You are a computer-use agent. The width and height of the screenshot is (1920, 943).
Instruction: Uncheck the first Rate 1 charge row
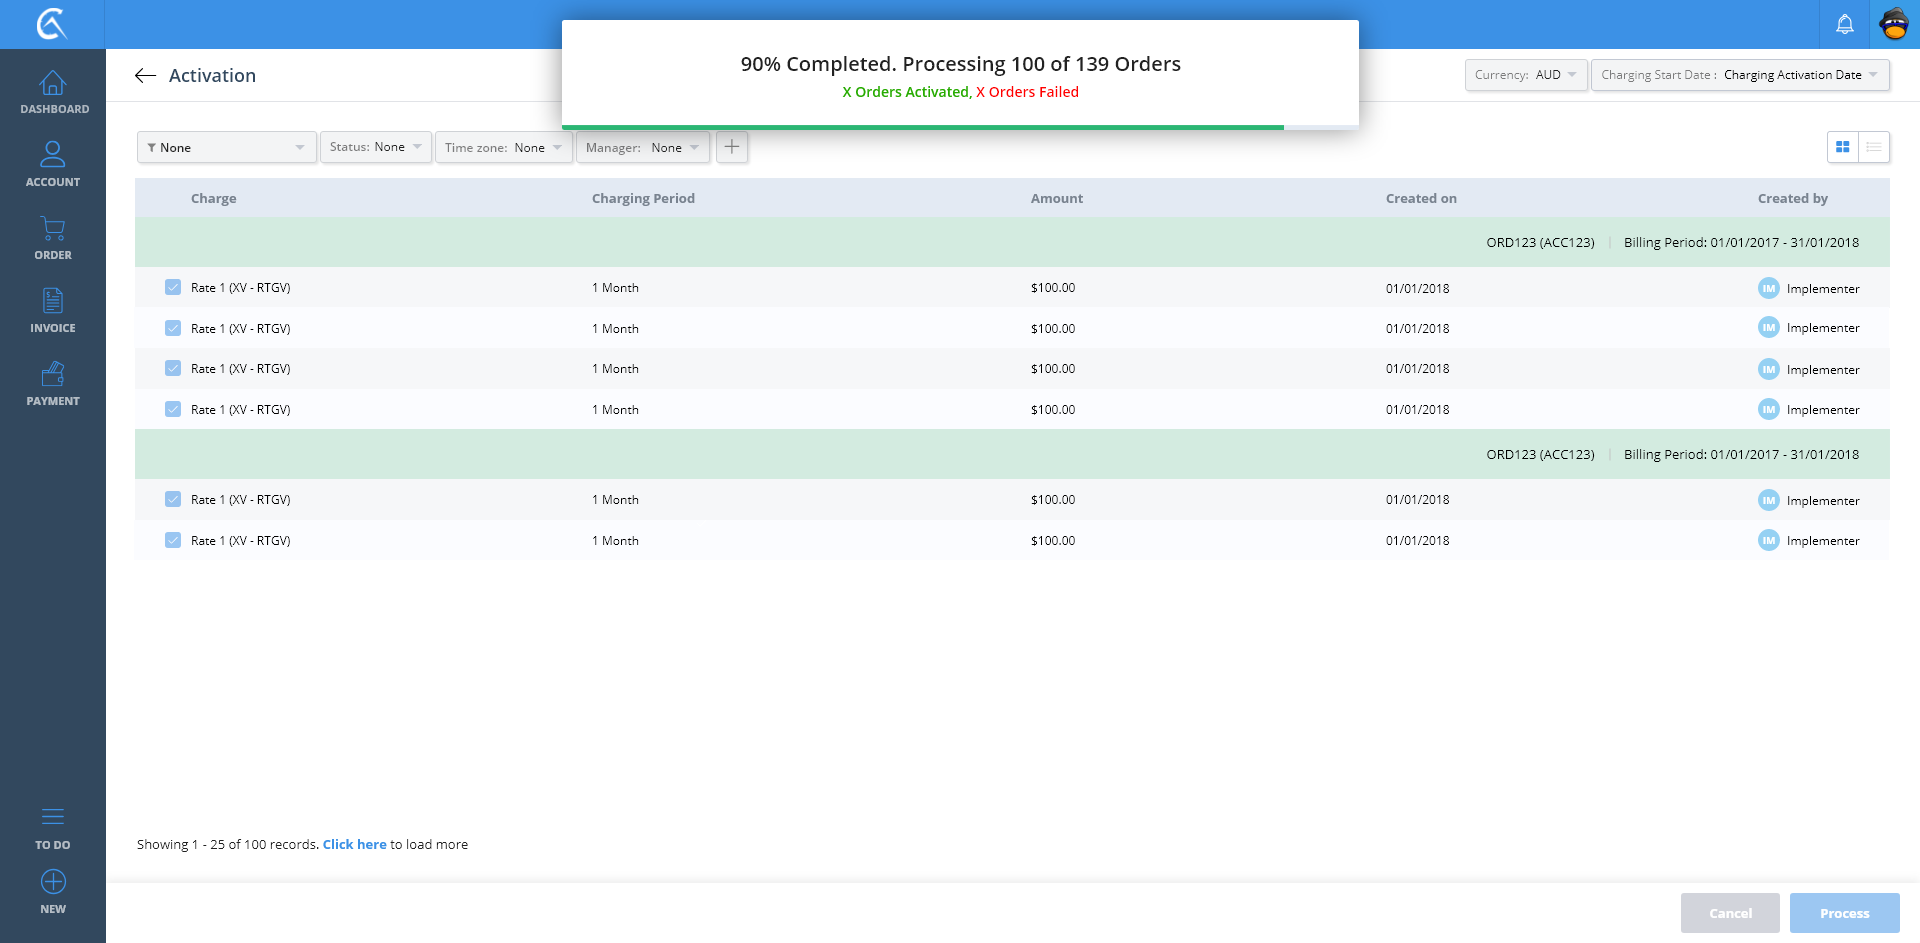coord(173,288)
